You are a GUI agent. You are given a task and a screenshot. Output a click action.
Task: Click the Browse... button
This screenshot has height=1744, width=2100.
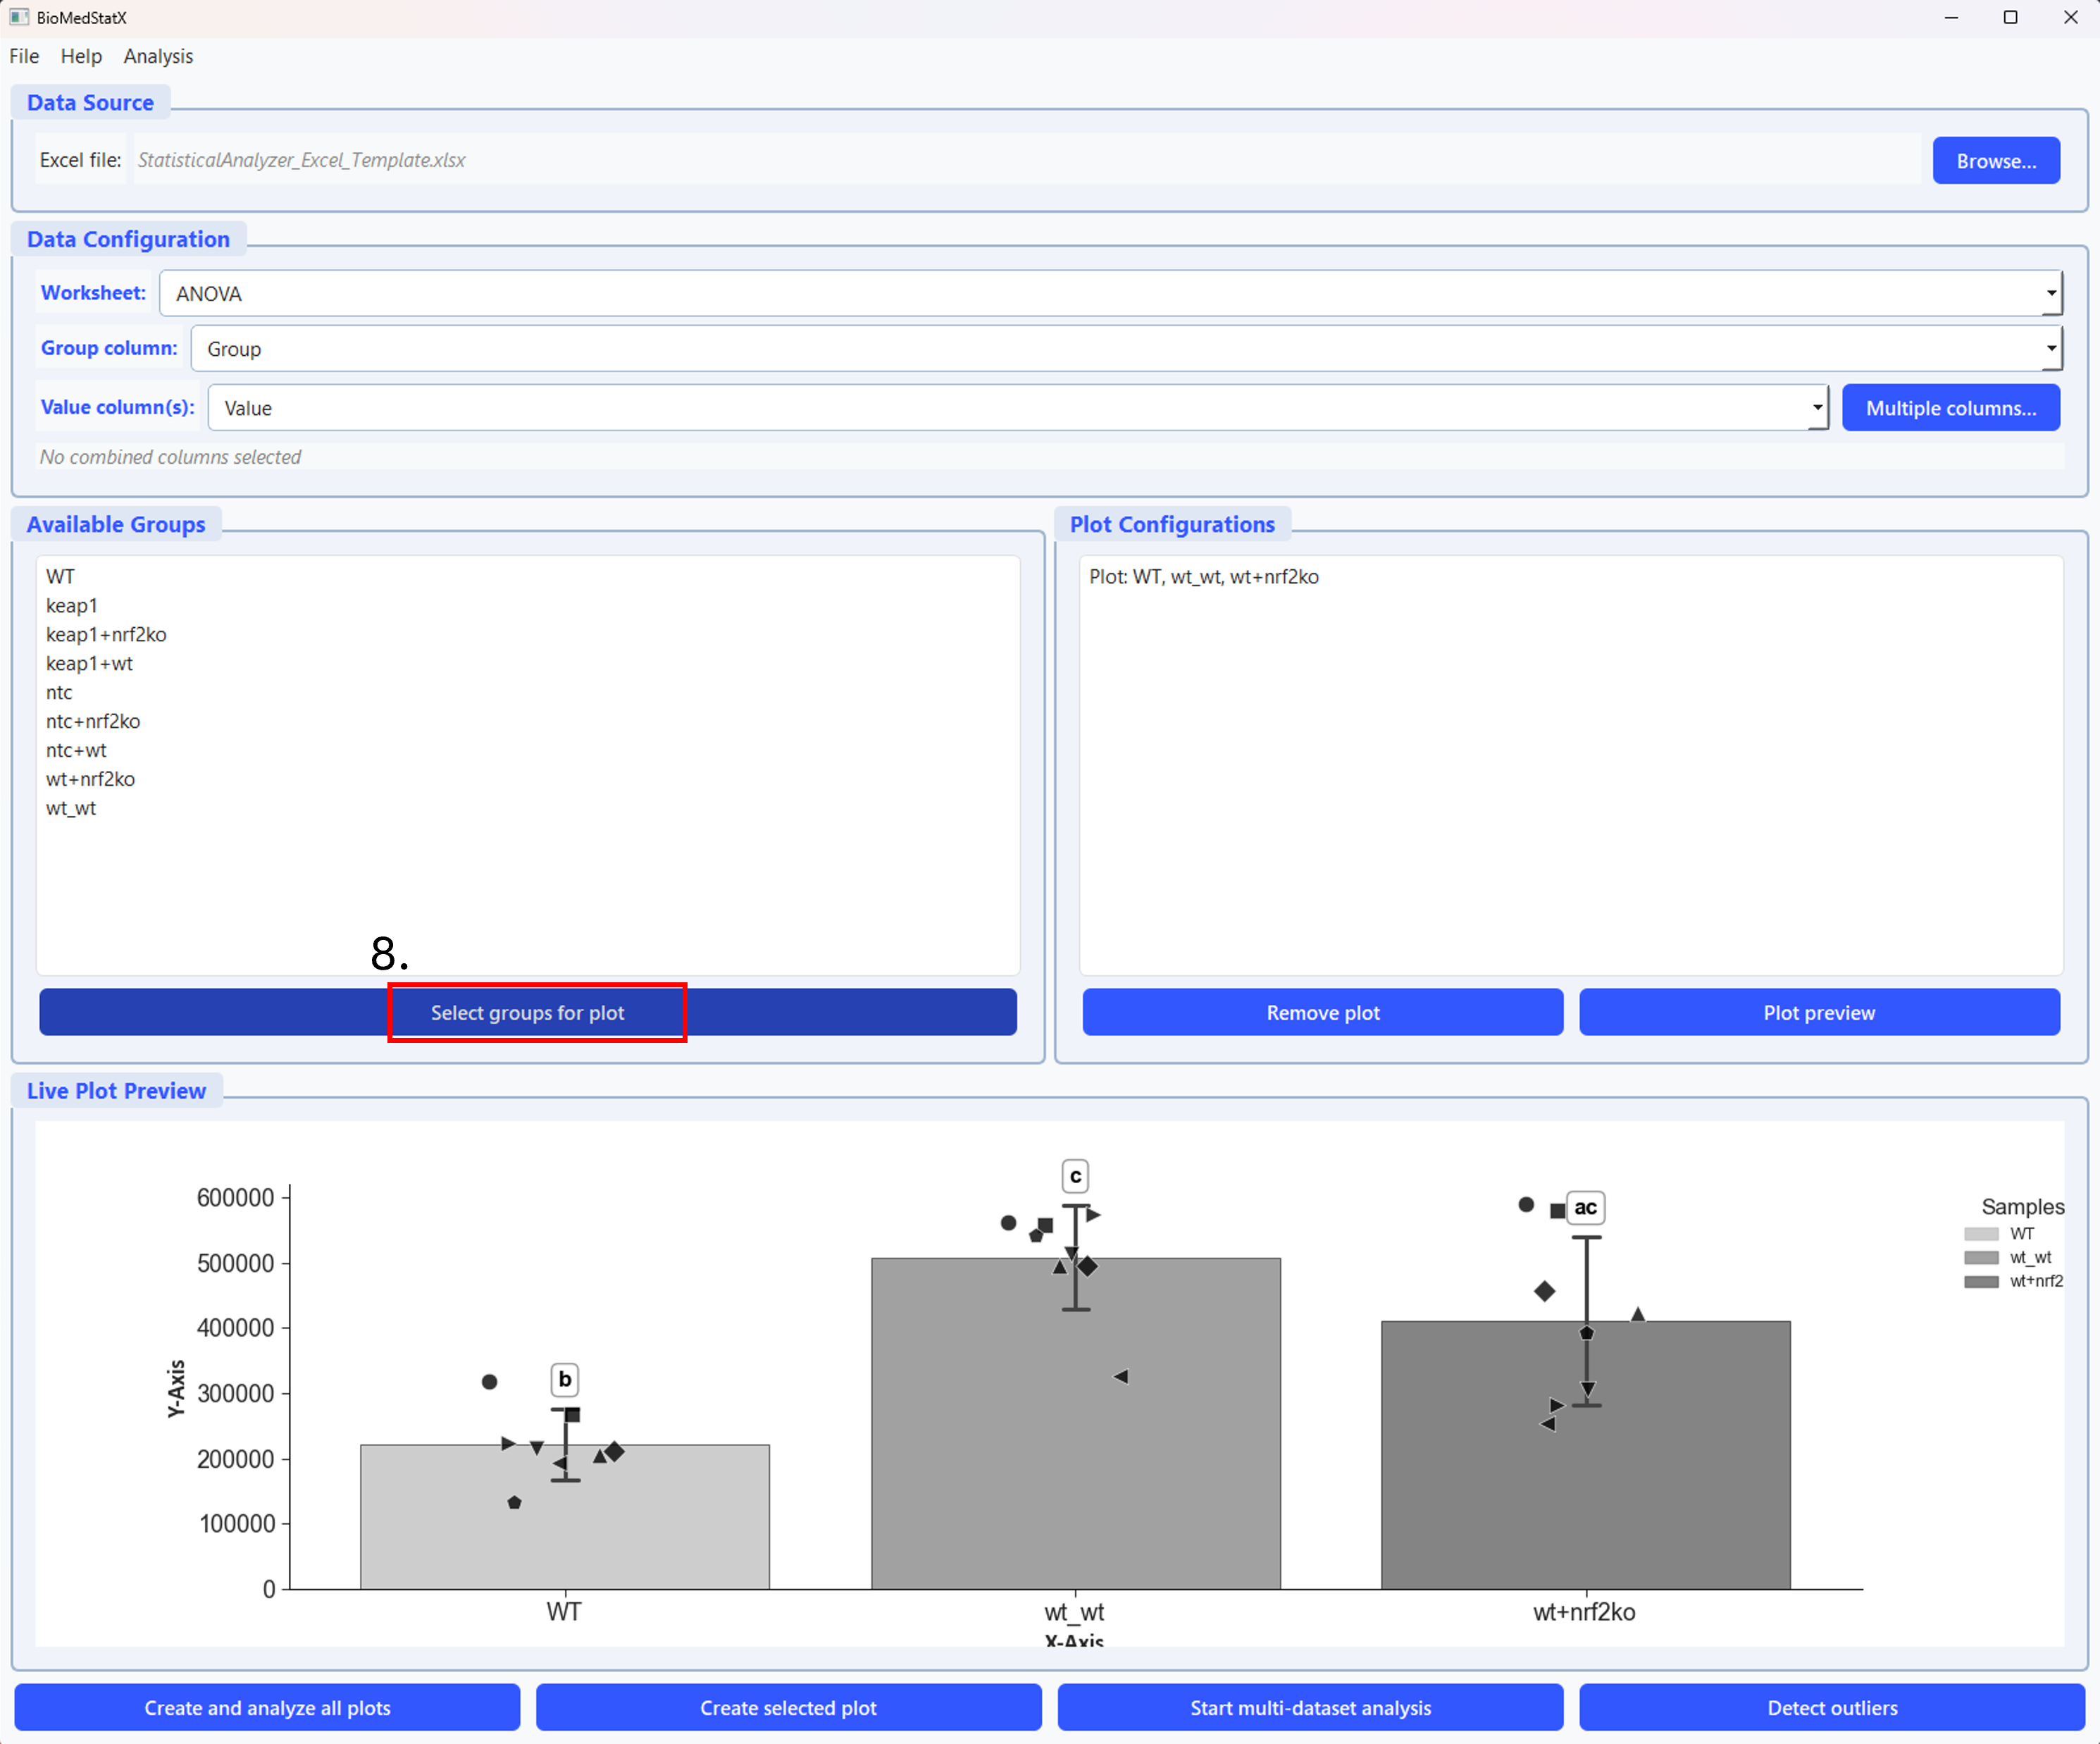tap(1995, 160)
